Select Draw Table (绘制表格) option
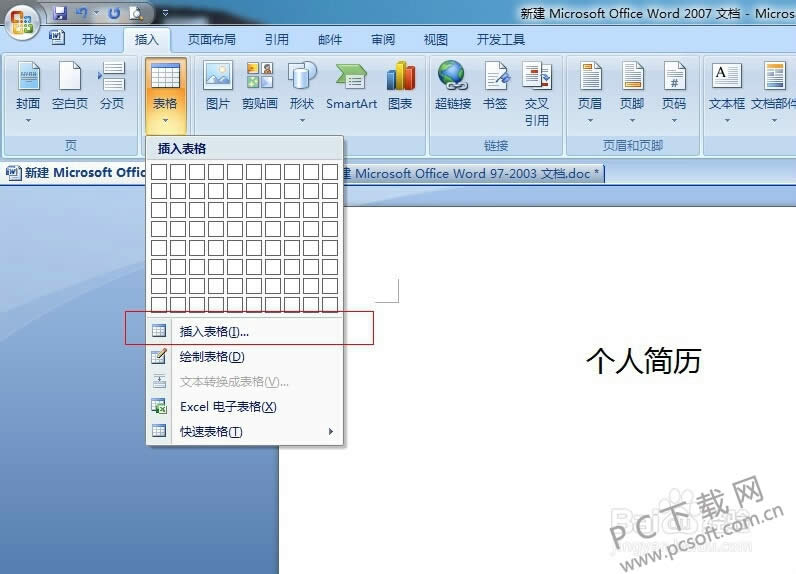Screen dimensions: 796x574 coord(211,357)
